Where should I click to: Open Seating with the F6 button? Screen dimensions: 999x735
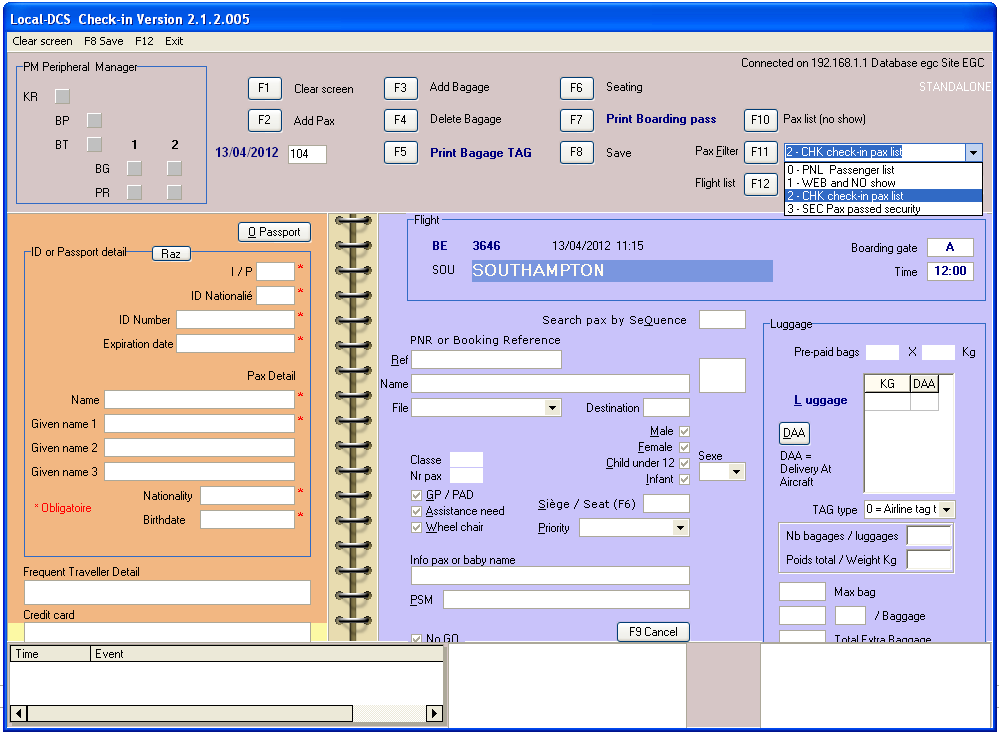pyautogui.click(x=576, y=88)
